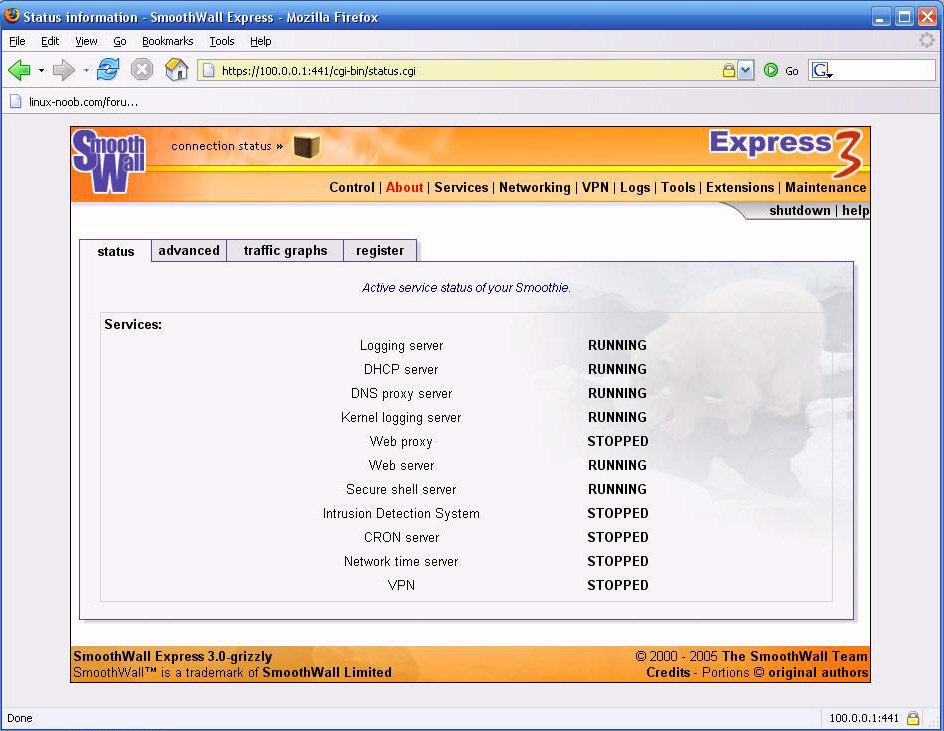Screen dimensions: 944x731
Task: Open the Maintenance section
Action: [x=825, y=187]
